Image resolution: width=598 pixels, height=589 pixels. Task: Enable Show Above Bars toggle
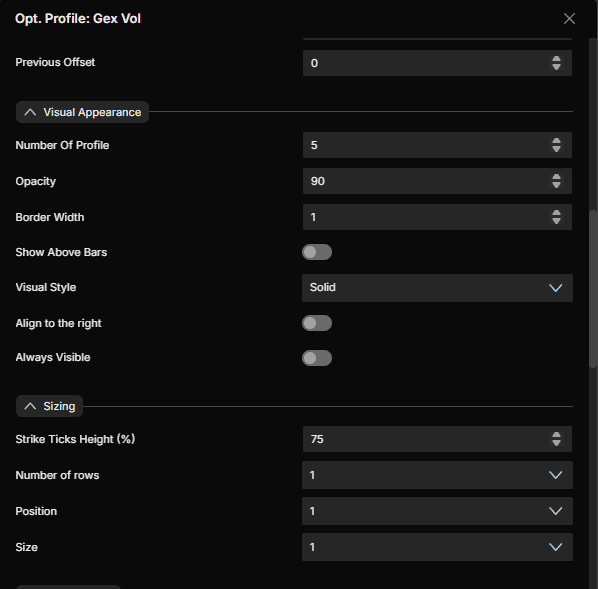click(x=317, y=252)
